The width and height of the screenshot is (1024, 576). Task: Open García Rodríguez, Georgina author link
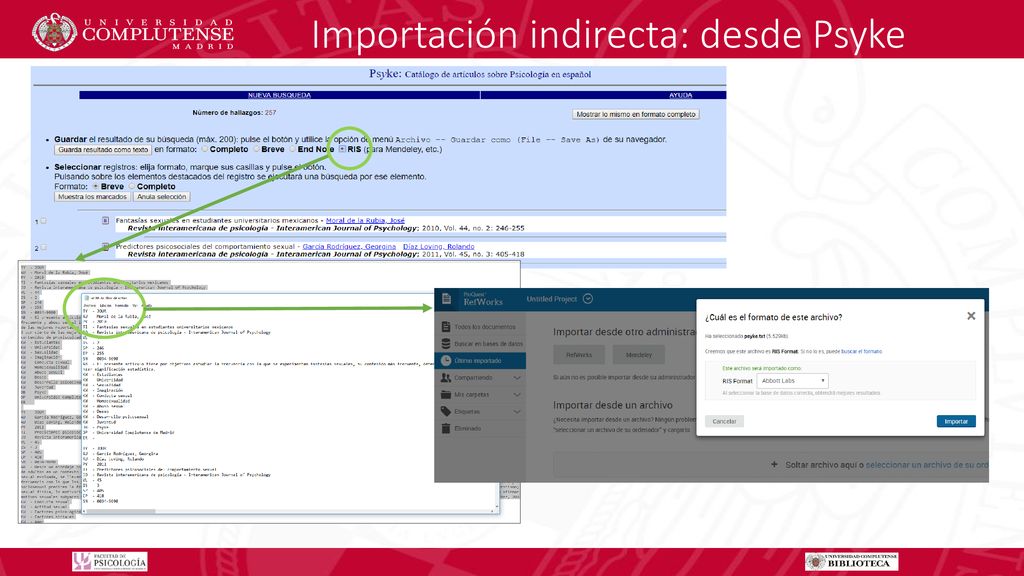[349, 247]
